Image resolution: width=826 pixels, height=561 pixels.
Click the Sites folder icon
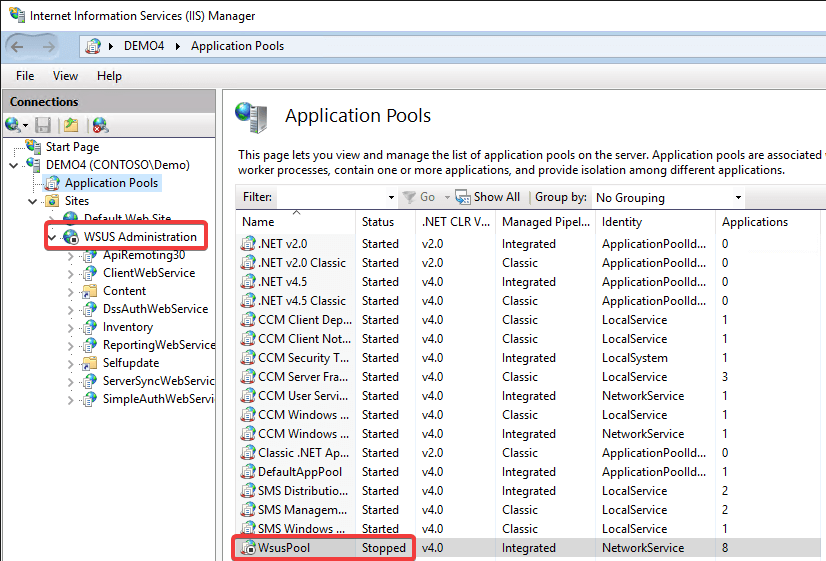52,201
